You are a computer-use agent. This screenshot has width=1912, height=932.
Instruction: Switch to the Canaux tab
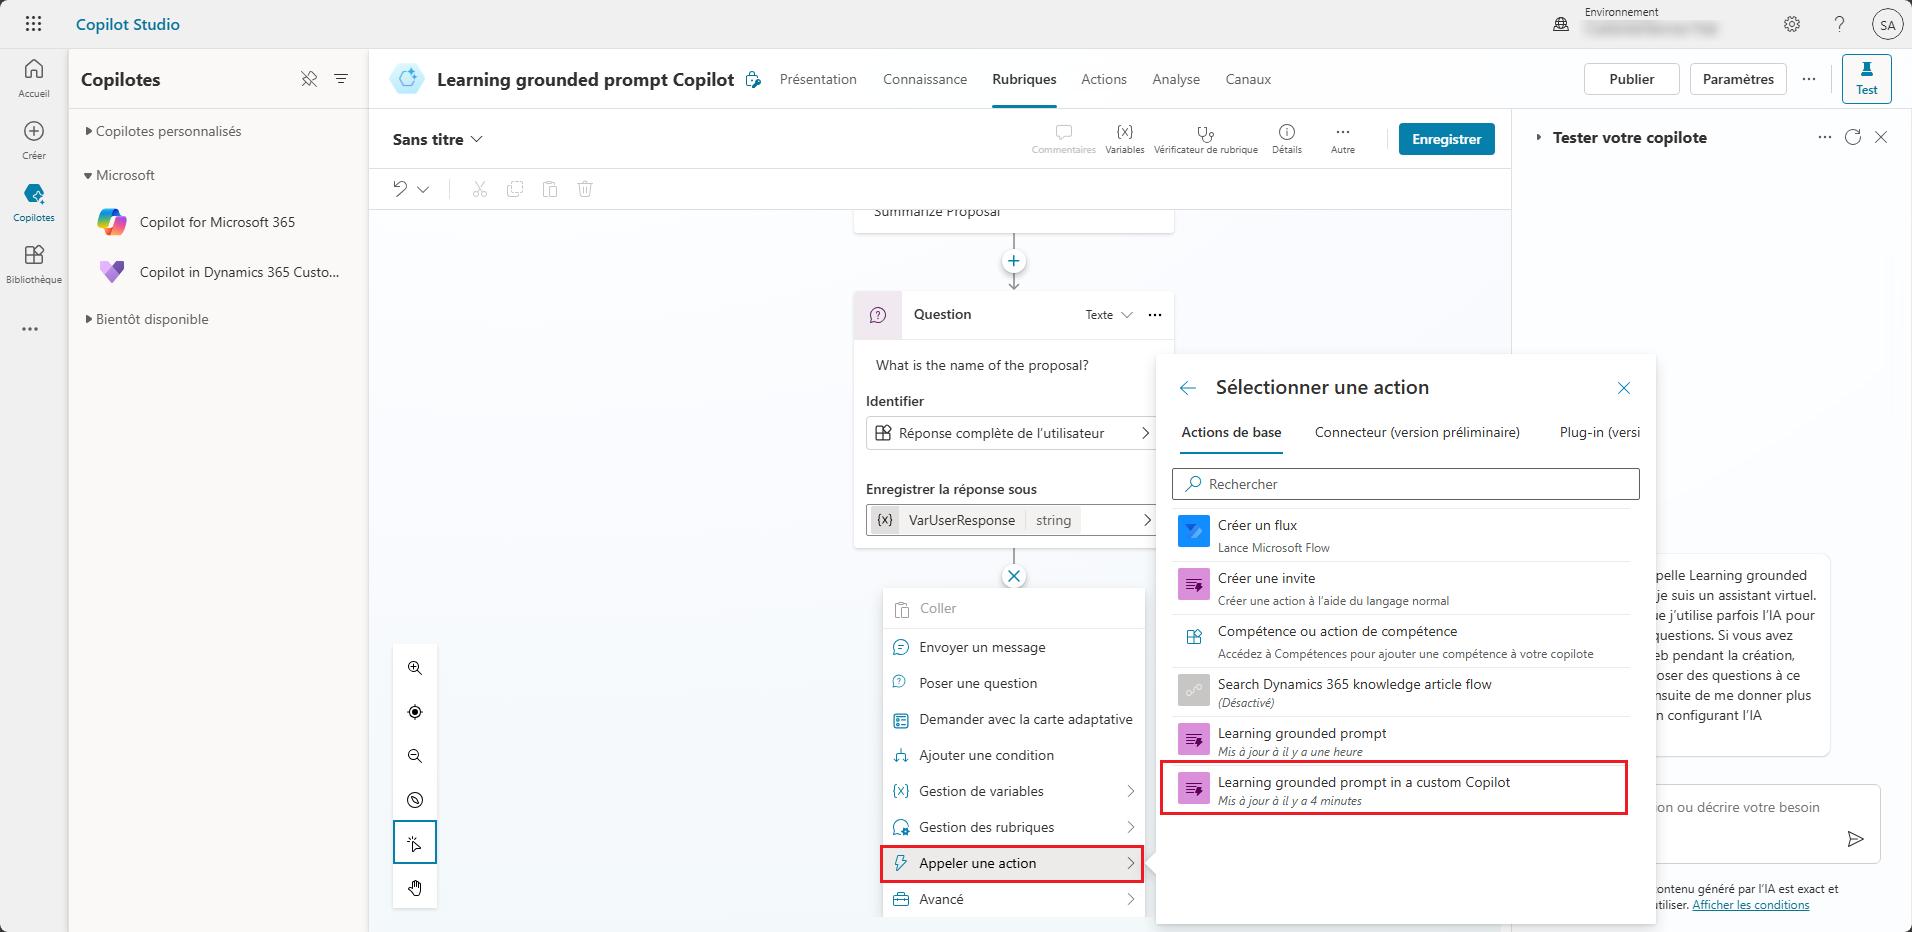click(1248, 79)
